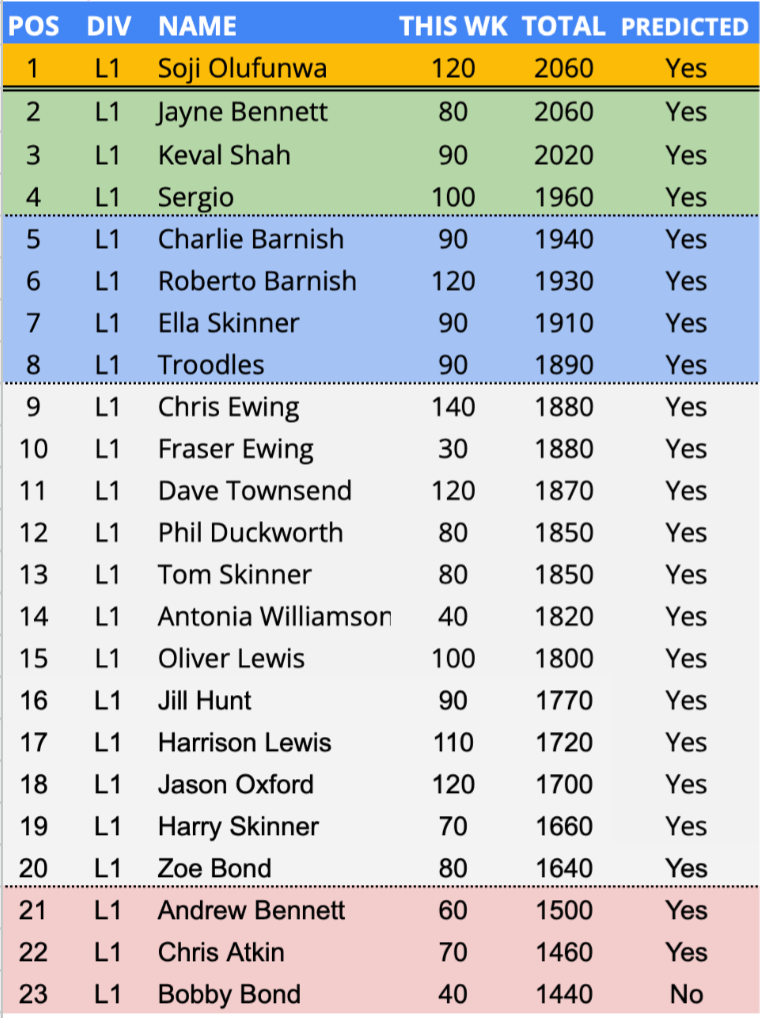Click Bobby Bond's predicted value No
This screenshot has height=1018, width=760.
tap(686, 994)
